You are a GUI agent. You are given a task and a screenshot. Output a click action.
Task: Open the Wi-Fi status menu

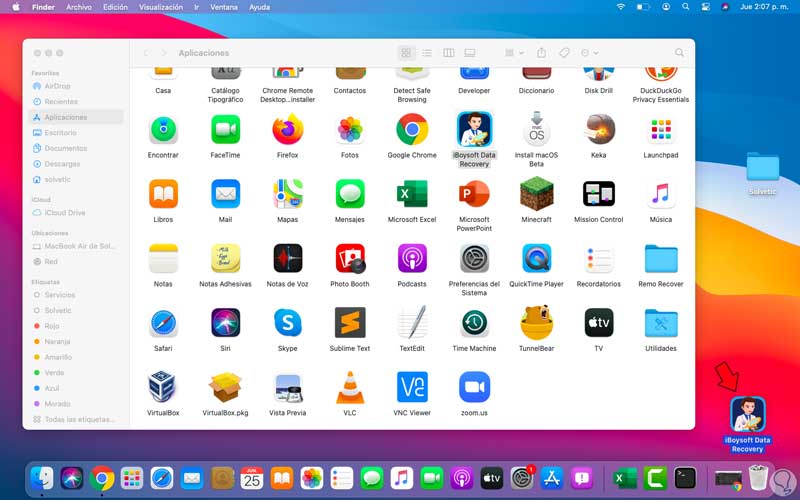coord(620,7)
